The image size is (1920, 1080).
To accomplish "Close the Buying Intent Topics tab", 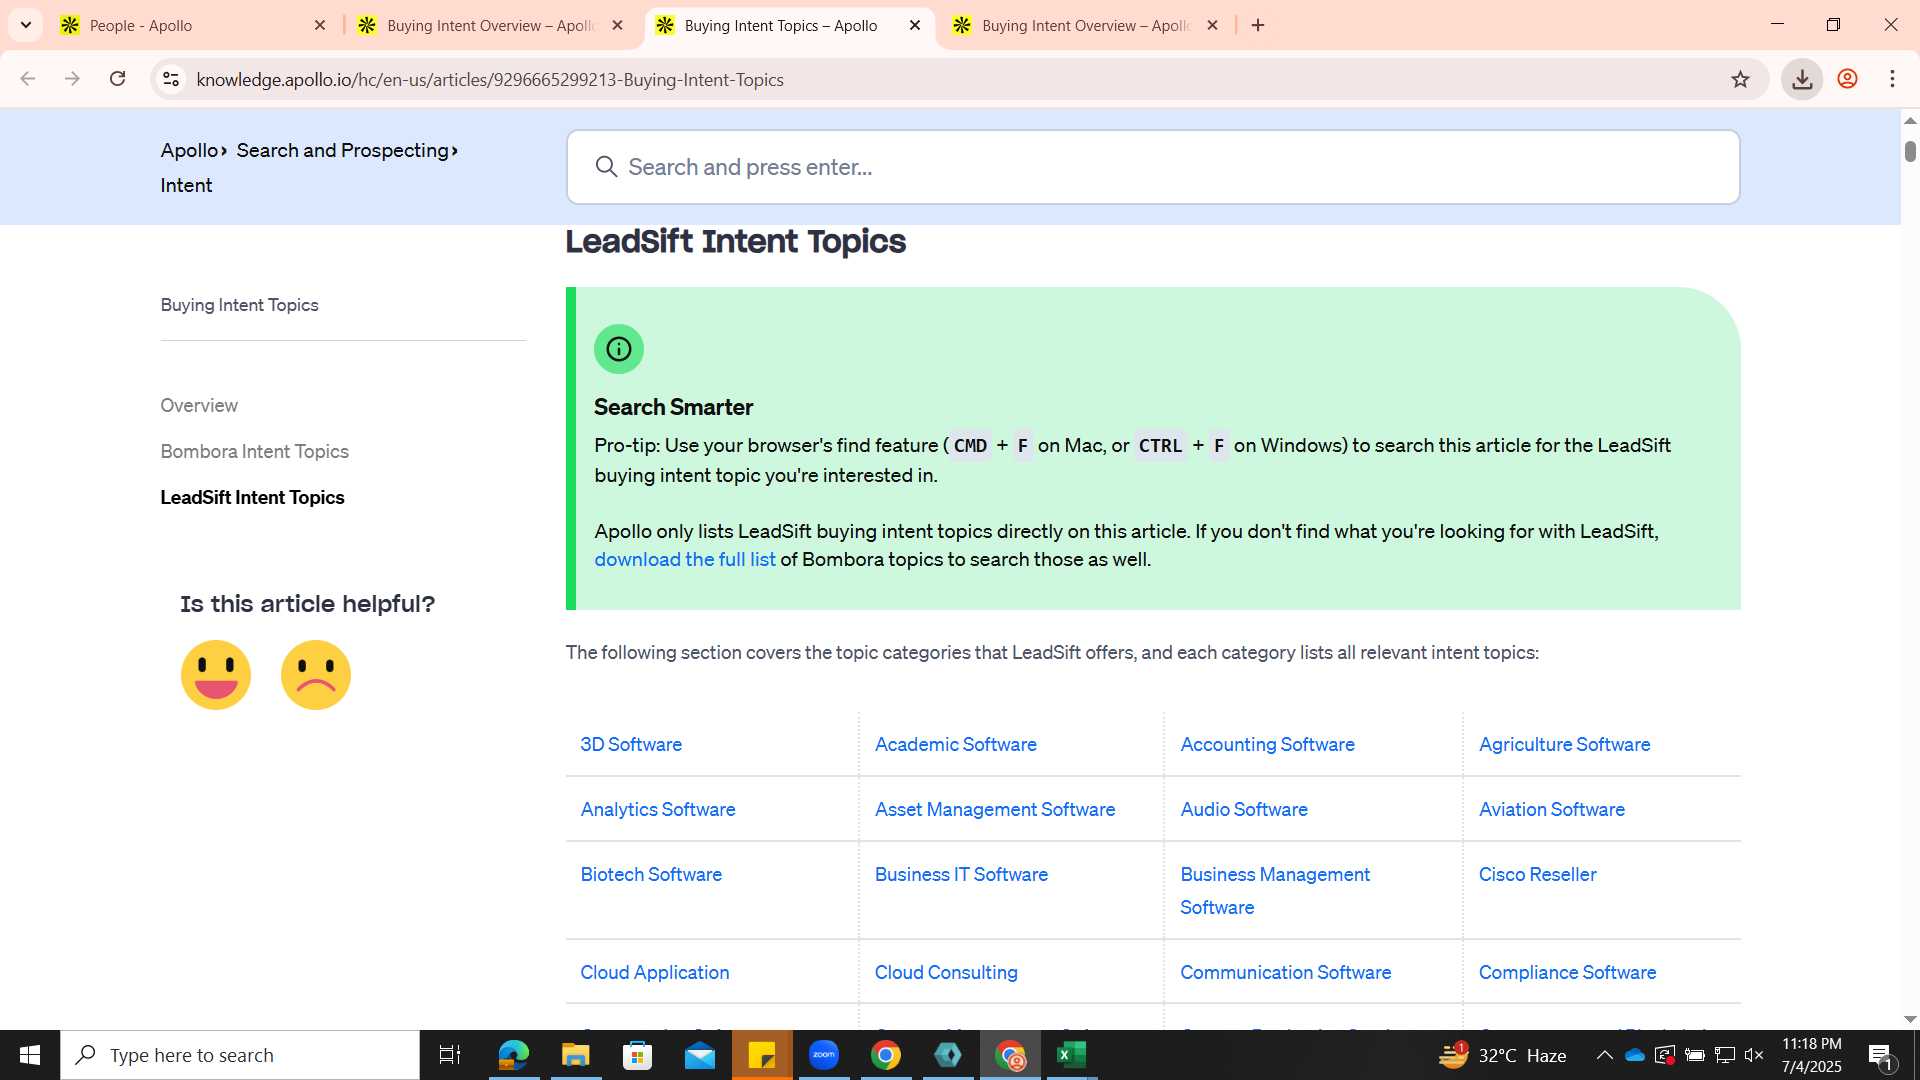I will 915,25.
